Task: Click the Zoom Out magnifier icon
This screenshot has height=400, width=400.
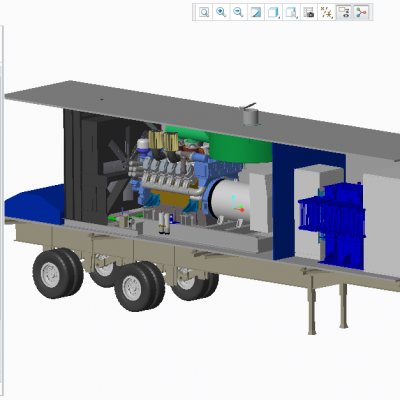Action: (x=238, y=13)
